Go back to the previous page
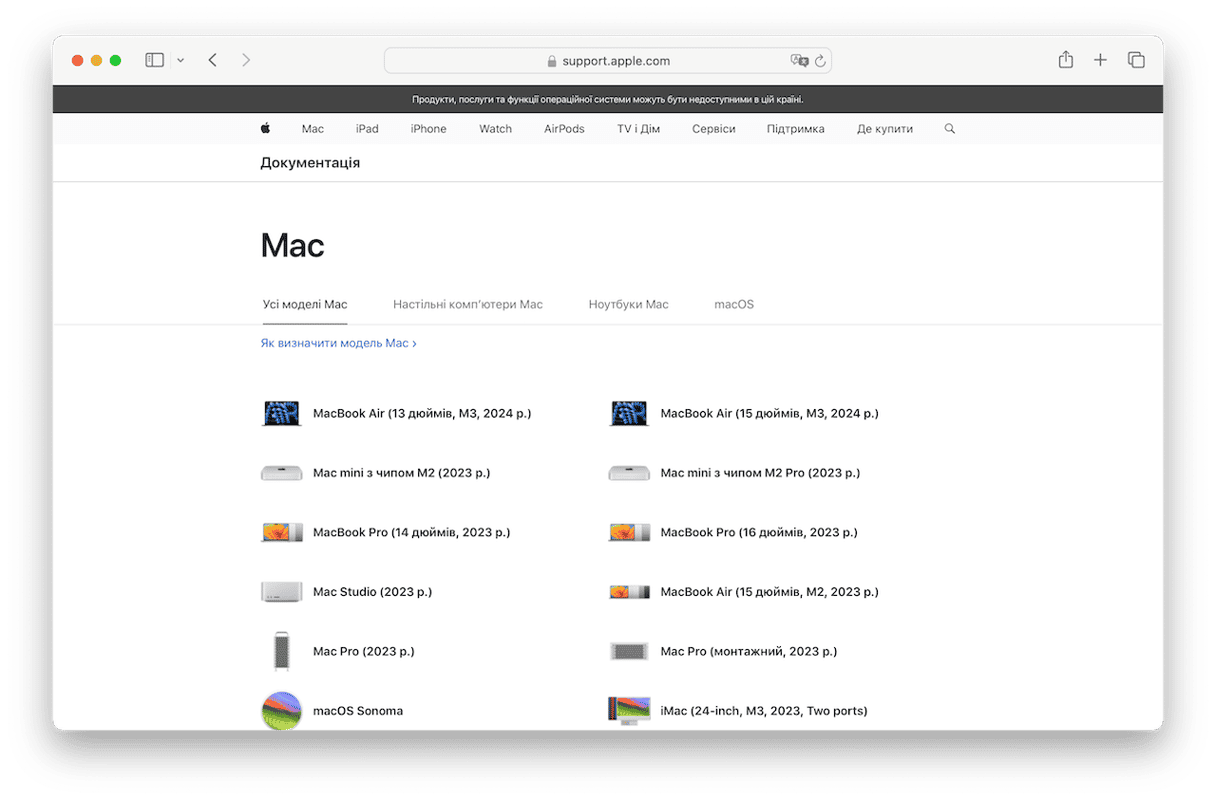The width and height of the screenshot is (1216, 800). point(213,60)
